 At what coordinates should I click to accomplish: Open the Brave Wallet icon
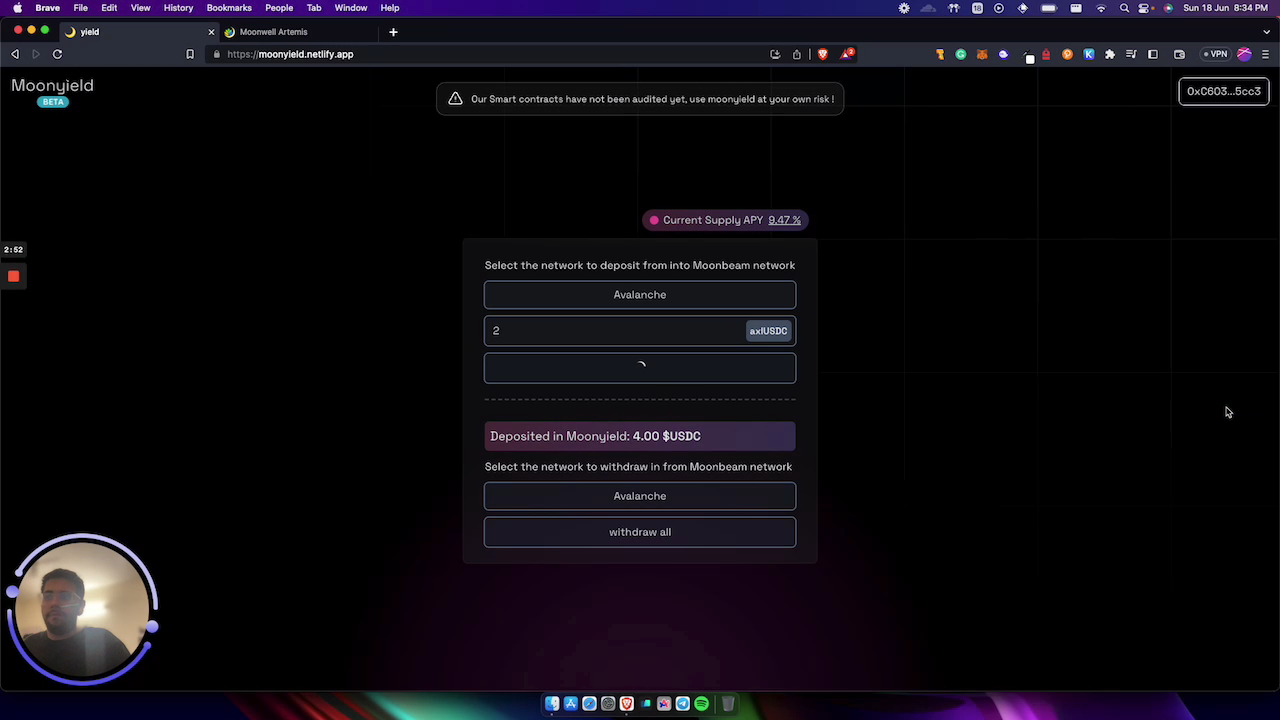pyautogui.click(x=1179, y=54)
